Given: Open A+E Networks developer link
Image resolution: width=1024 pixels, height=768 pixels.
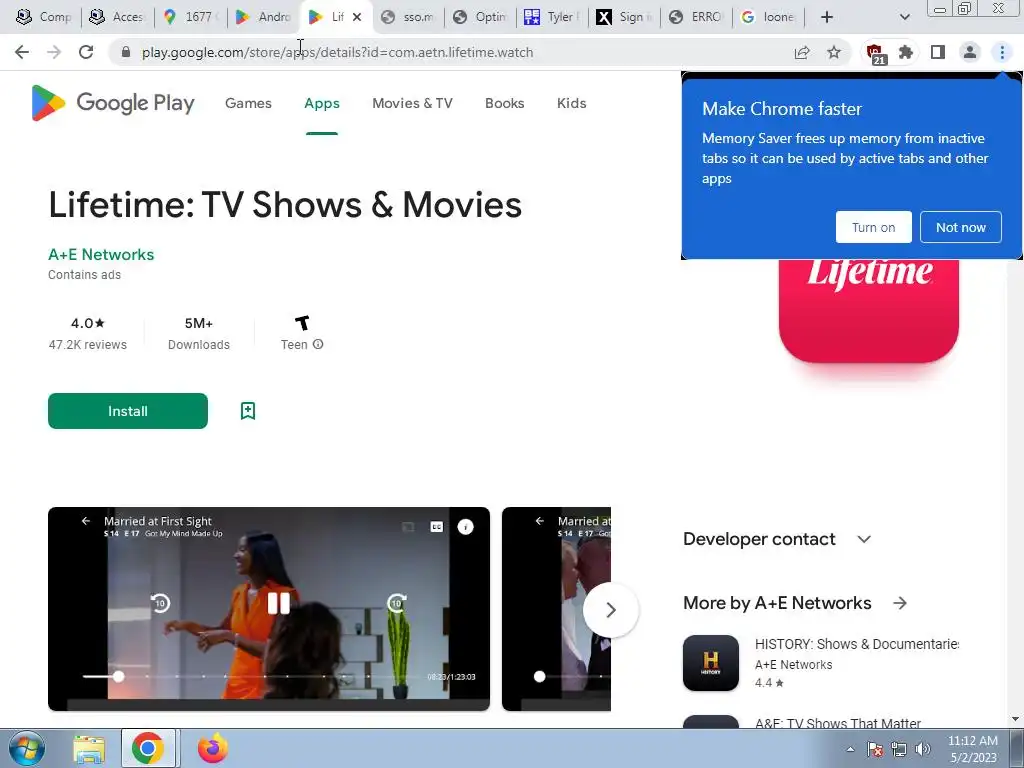Looking at the screenshot, I should (101, 254).
